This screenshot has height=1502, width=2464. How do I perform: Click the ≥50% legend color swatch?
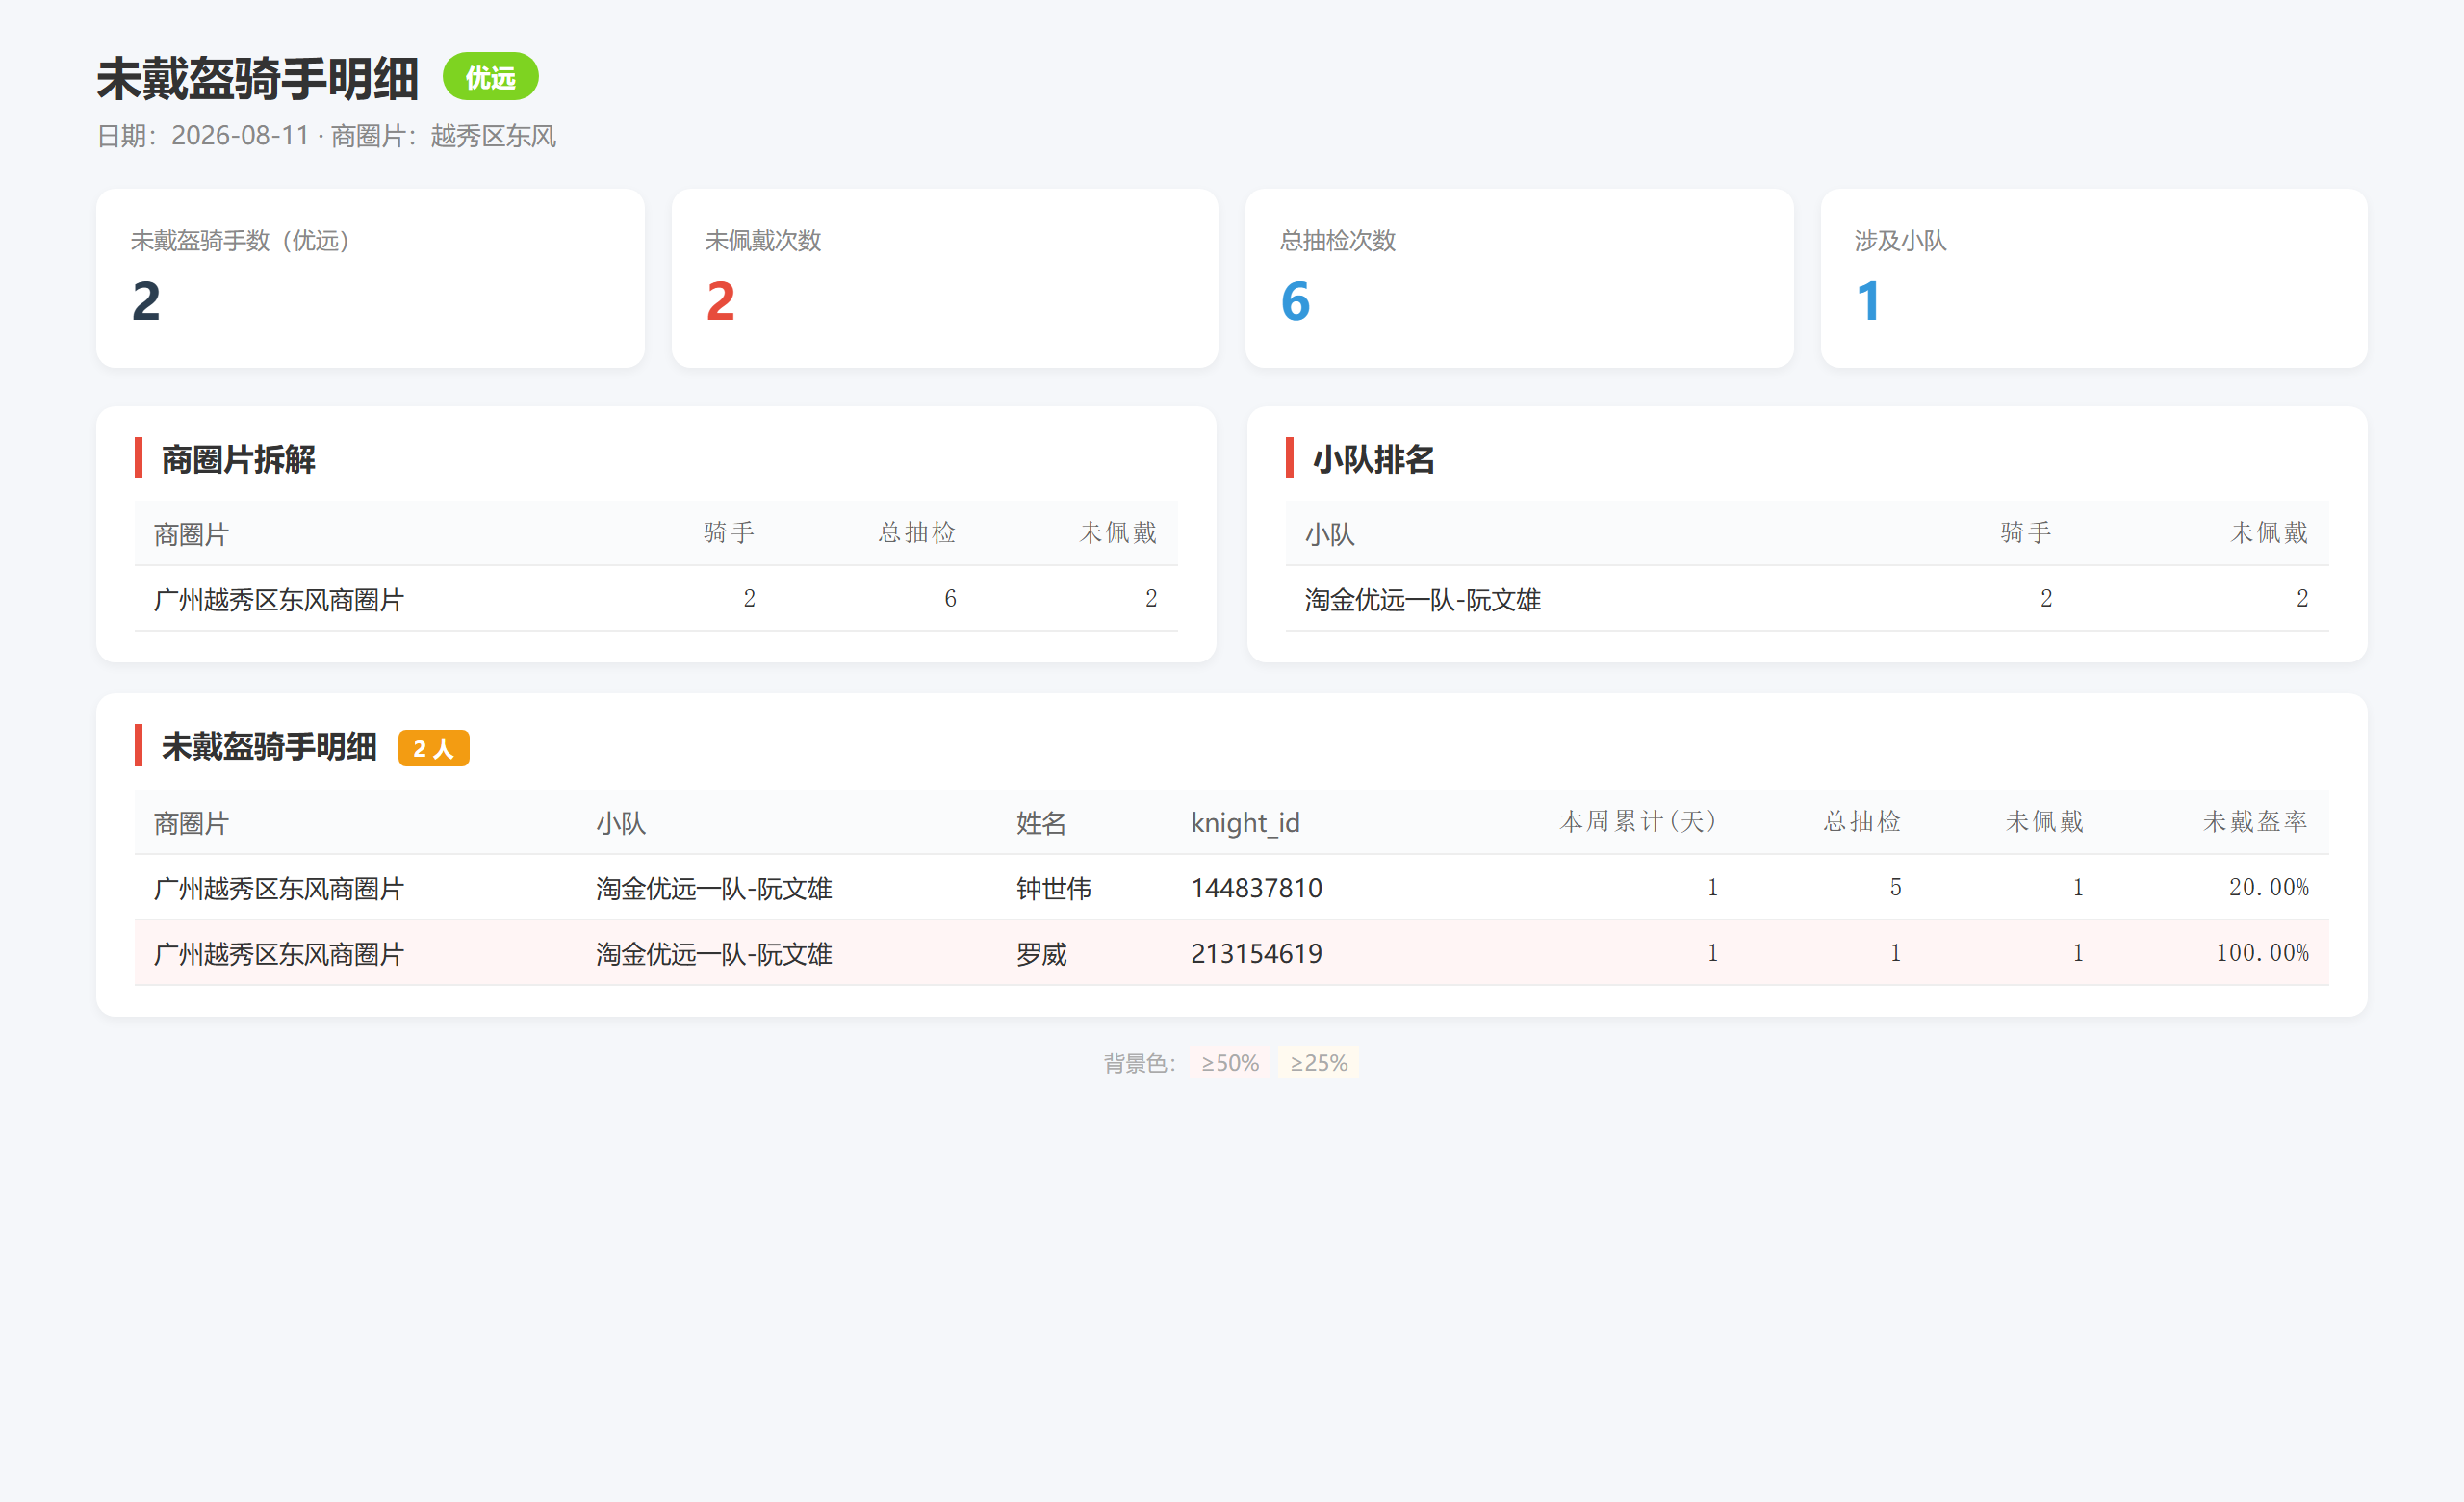1230,1063
